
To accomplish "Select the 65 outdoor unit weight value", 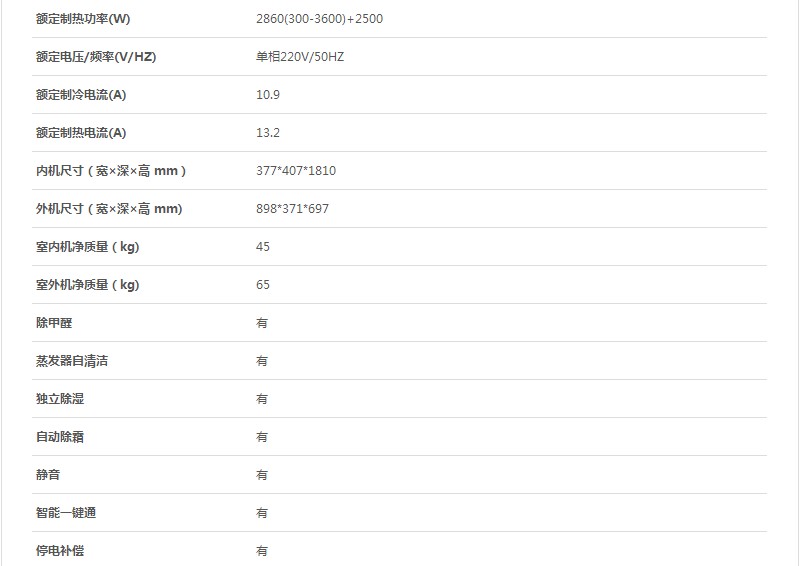I will 263,285.
